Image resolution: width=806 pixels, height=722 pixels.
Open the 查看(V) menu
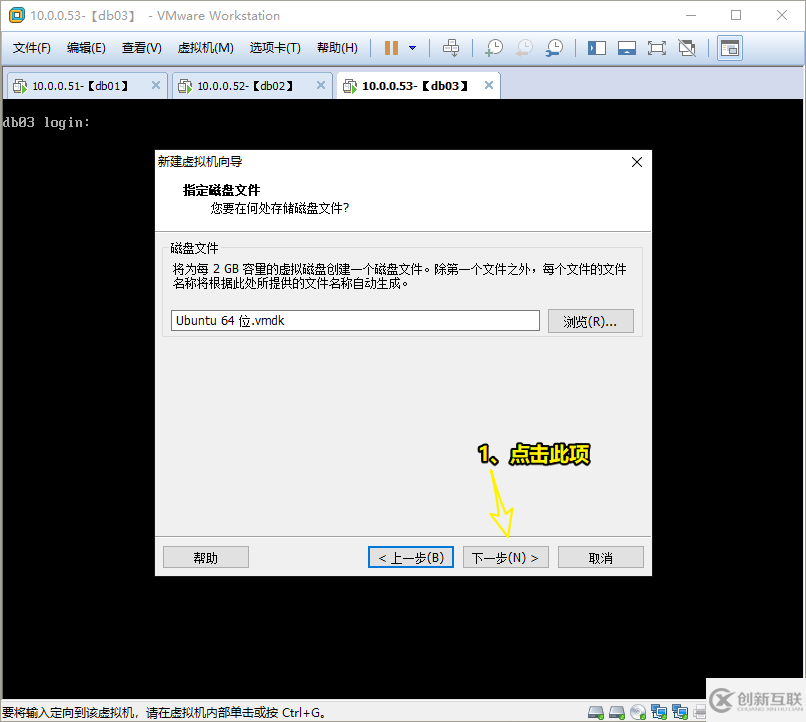click(x=141, y=48)
